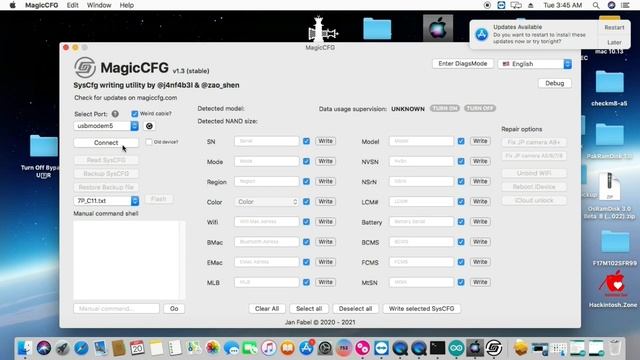The image size is (640, 360).
Task: Toggle the Weird cable checkbox
Action: point(135,113)
